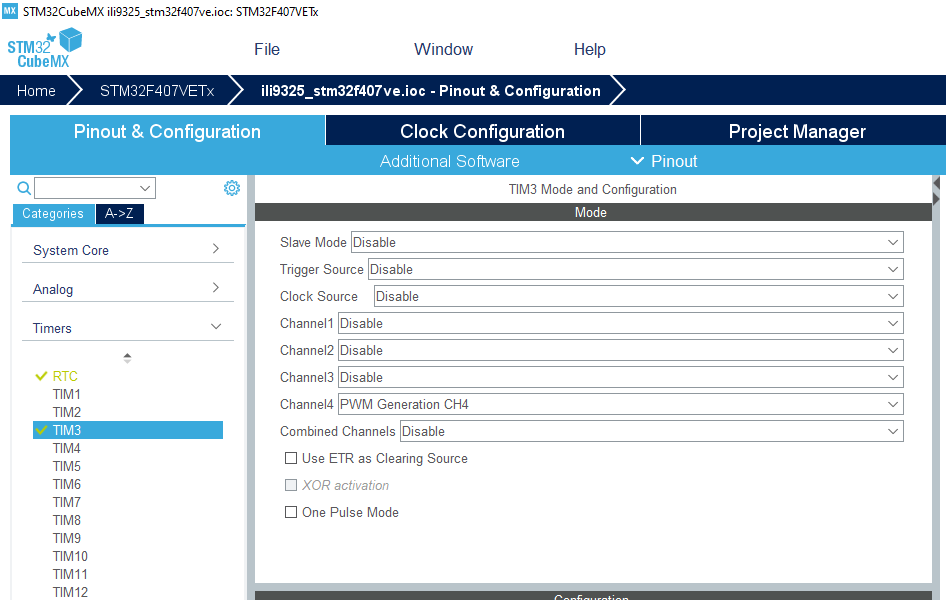Enable One Pulse Mode checkbox
The image size is (946, 600).
coord(291,512)
